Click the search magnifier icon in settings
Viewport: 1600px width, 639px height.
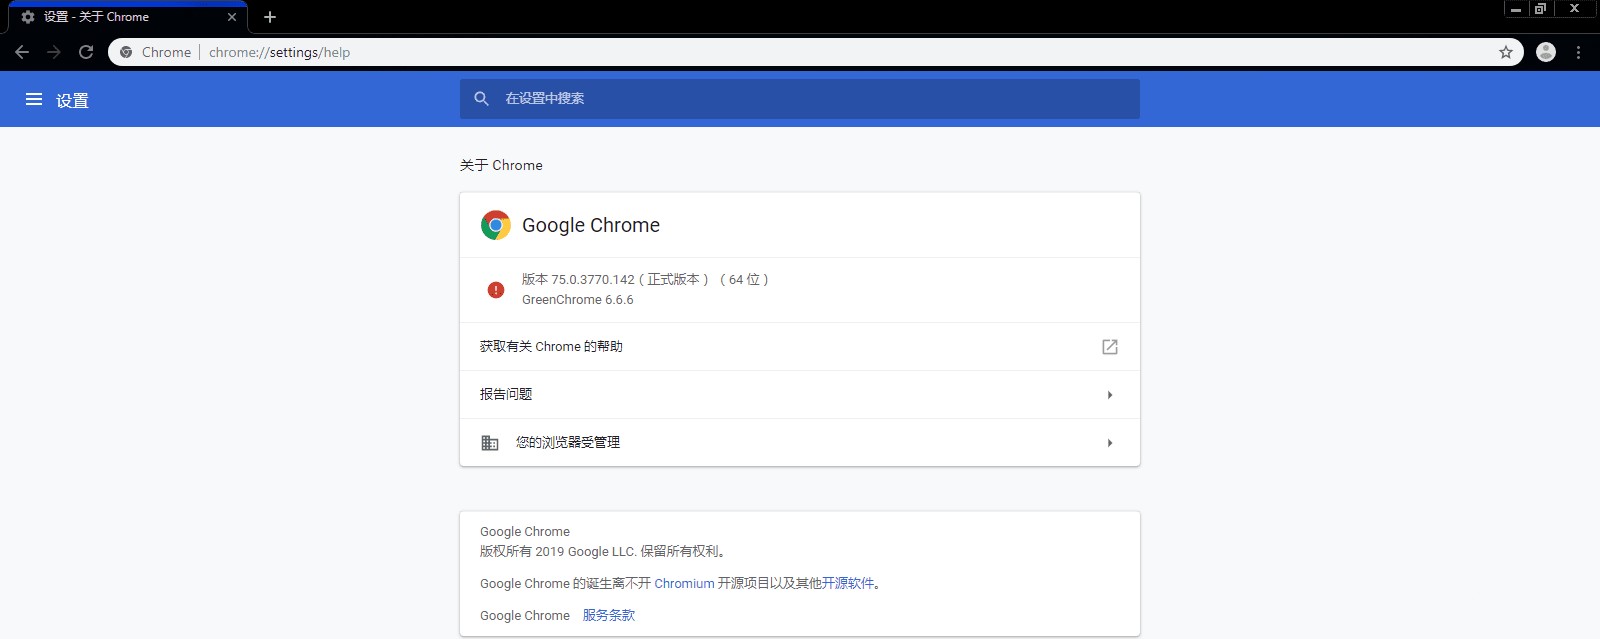pyautogui.click(x=481, y=99)
